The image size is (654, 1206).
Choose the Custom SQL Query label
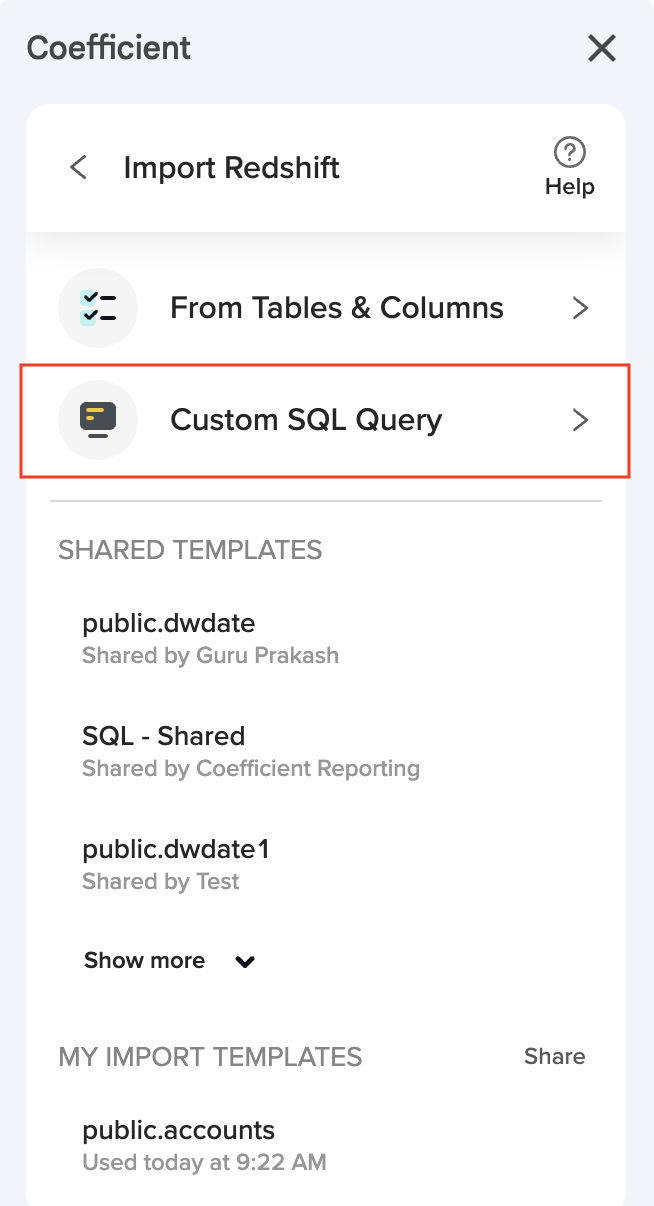point(306,419)
